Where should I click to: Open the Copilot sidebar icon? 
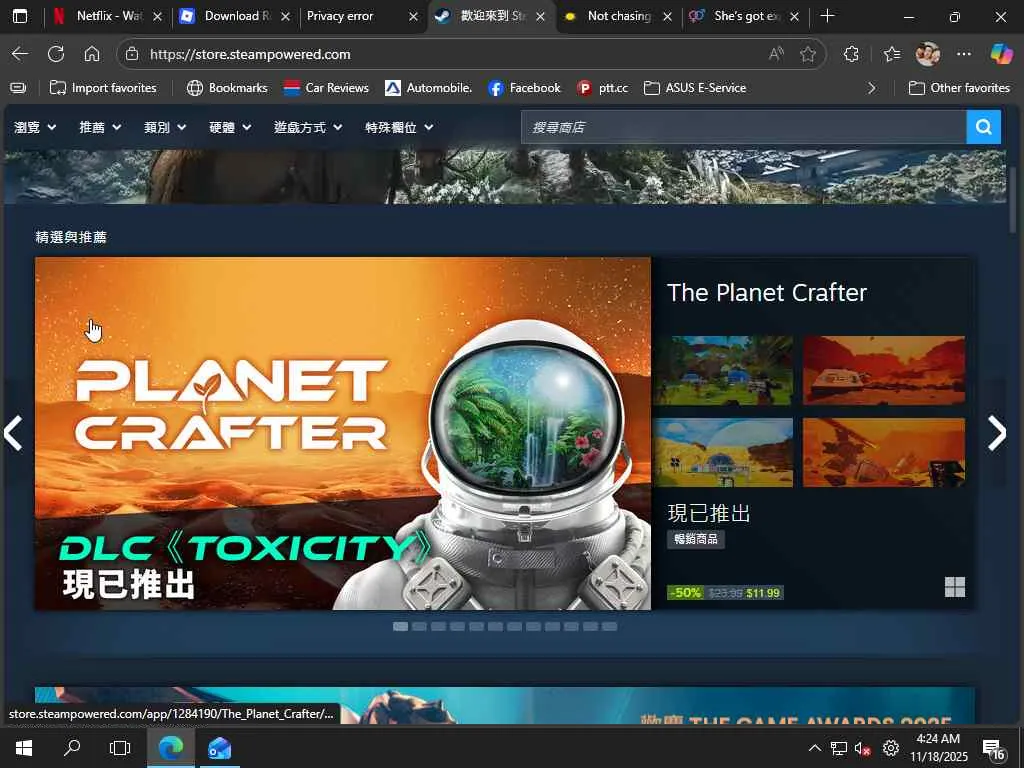click(1001, 54)
